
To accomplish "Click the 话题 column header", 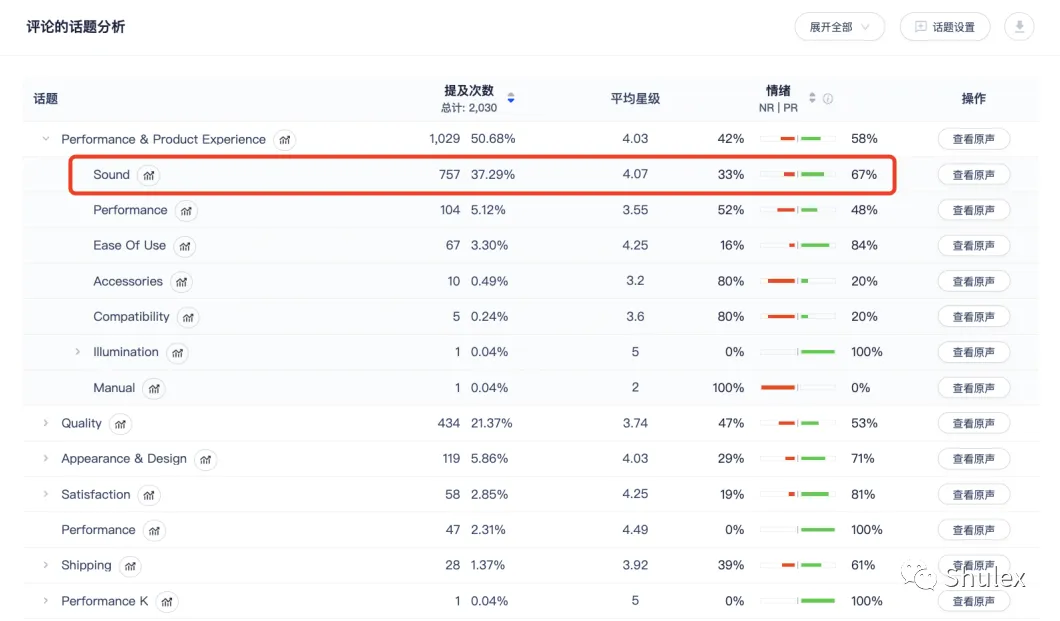I will [x=45, y=99].
